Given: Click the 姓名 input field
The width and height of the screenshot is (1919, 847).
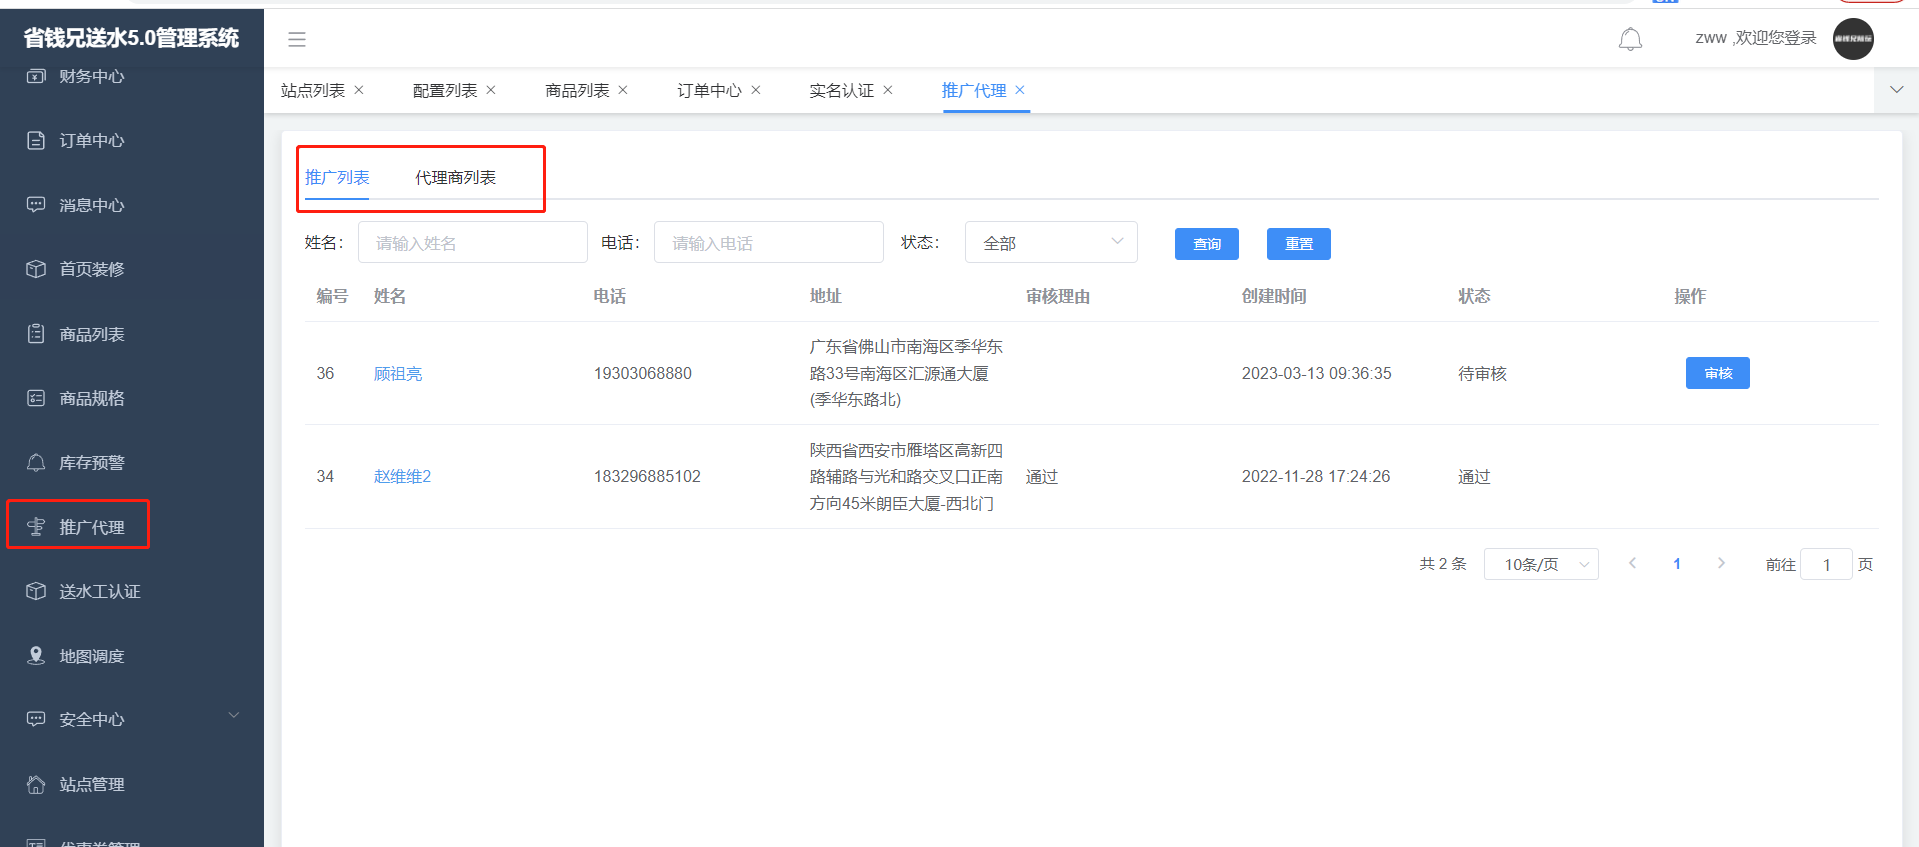Looking at the screenshot, I should coord(472,243).
